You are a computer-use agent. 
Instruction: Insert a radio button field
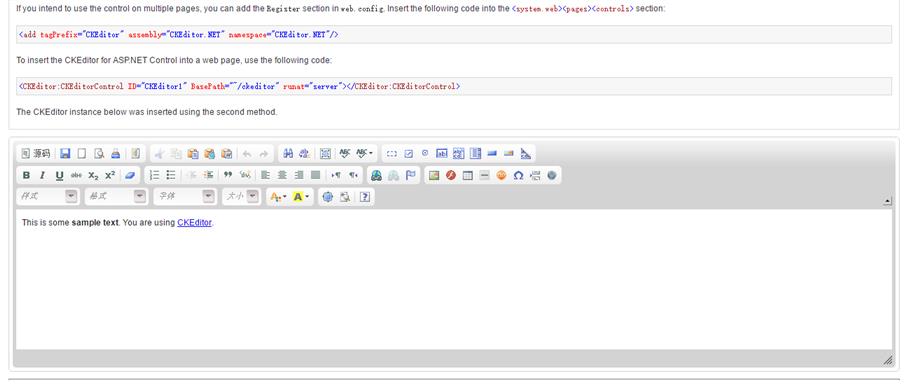pyautogui.click(x=425, y=154)
